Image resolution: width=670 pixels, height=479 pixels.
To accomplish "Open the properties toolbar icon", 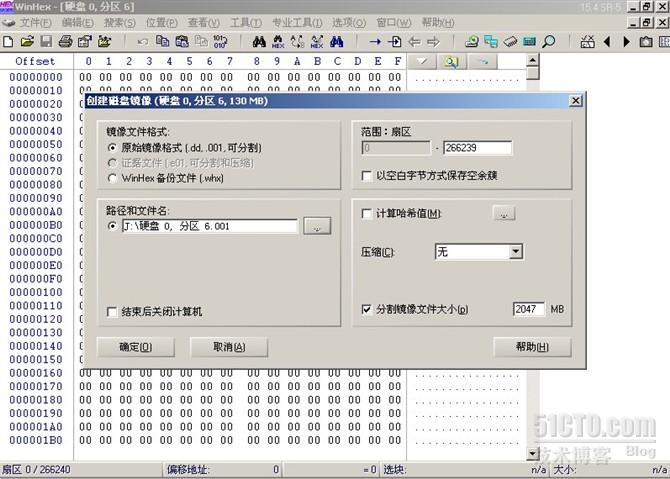I will pos(85,41).
